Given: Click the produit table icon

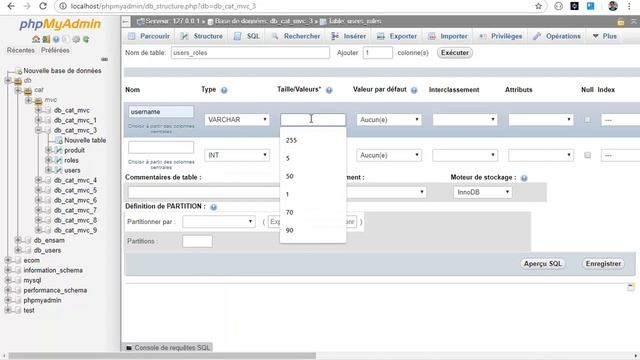Looking at the screenshot, I should 59,150.
